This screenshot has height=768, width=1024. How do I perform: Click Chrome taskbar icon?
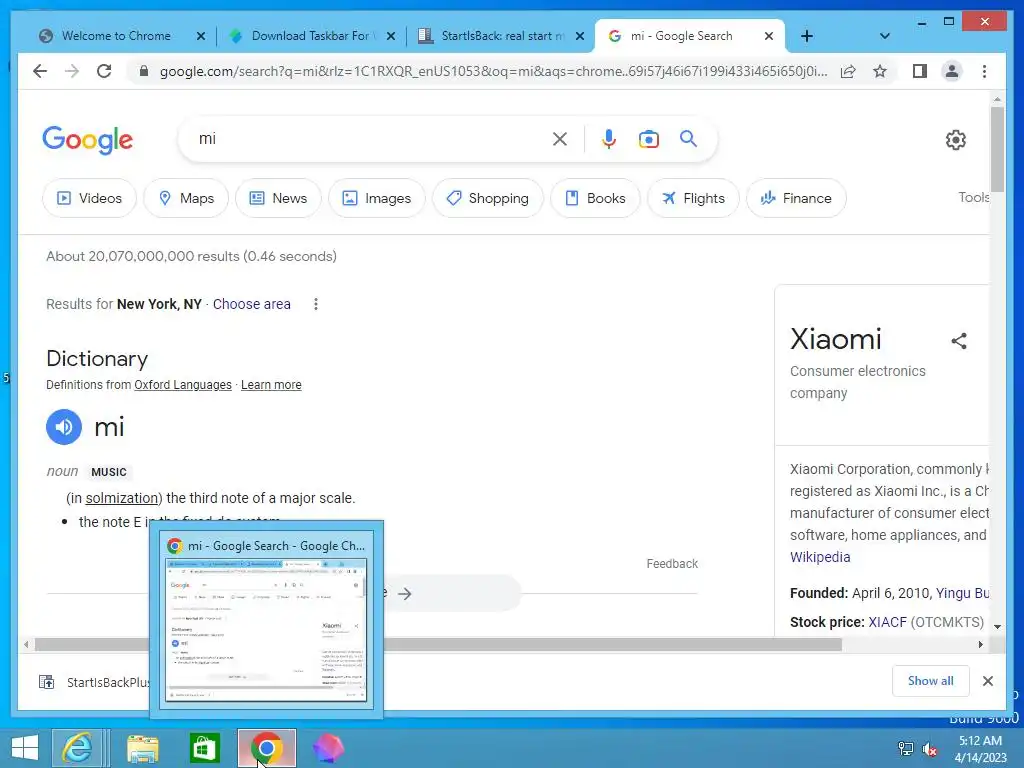pyautogui.click(x=266, y=748)
